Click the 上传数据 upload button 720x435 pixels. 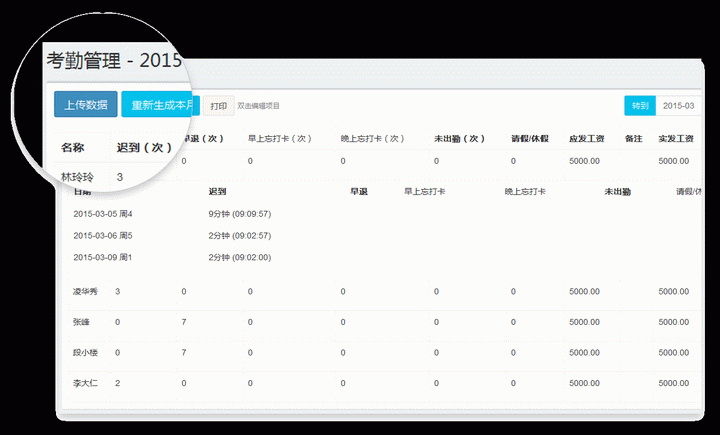(86, 104)
